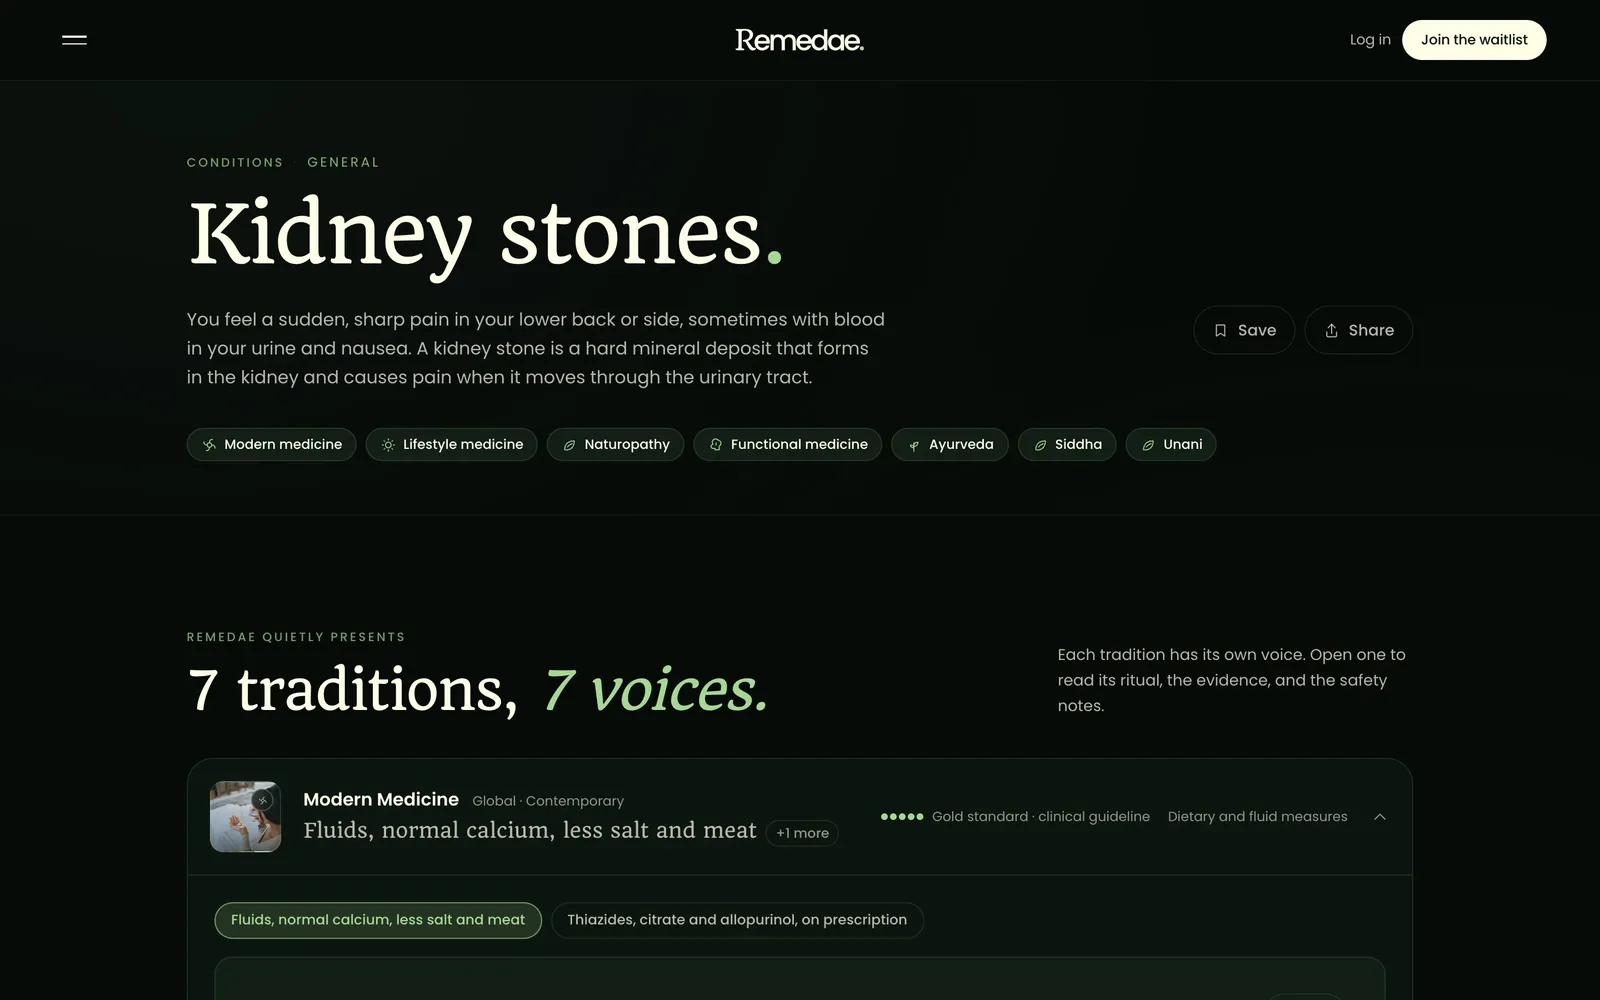
Task: Click the Log in link
Action: point(1370,40)
